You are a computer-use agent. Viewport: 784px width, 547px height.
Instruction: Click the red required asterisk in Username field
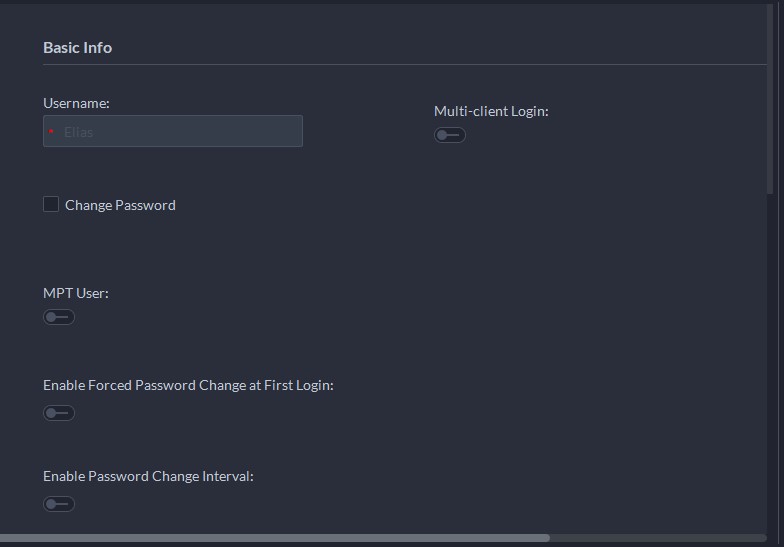(x=51, y=132)
